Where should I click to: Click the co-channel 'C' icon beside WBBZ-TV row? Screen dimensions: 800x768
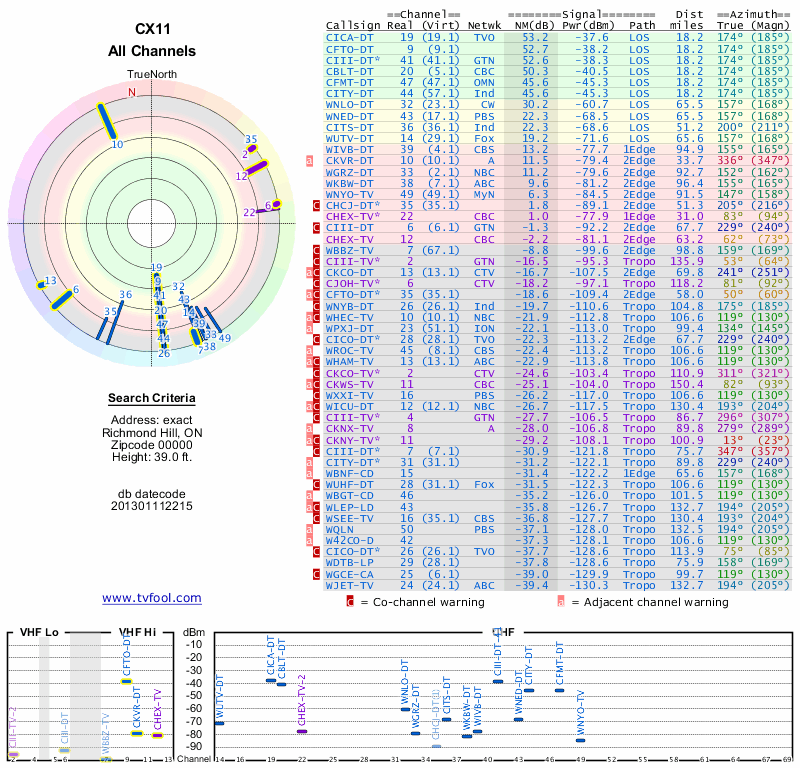pos(316,251)
